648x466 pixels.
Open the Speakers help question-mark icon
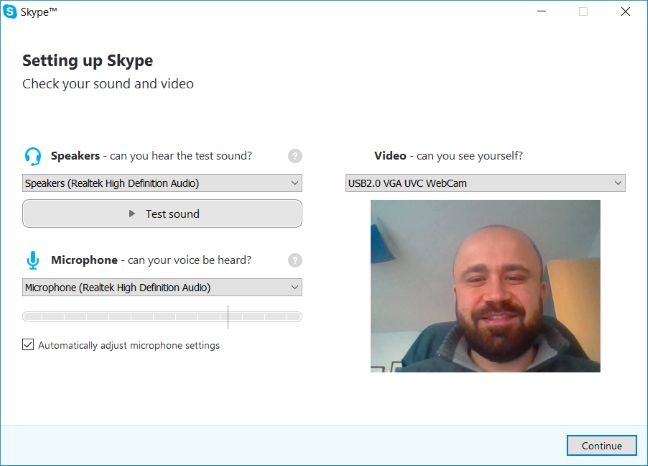295,156
